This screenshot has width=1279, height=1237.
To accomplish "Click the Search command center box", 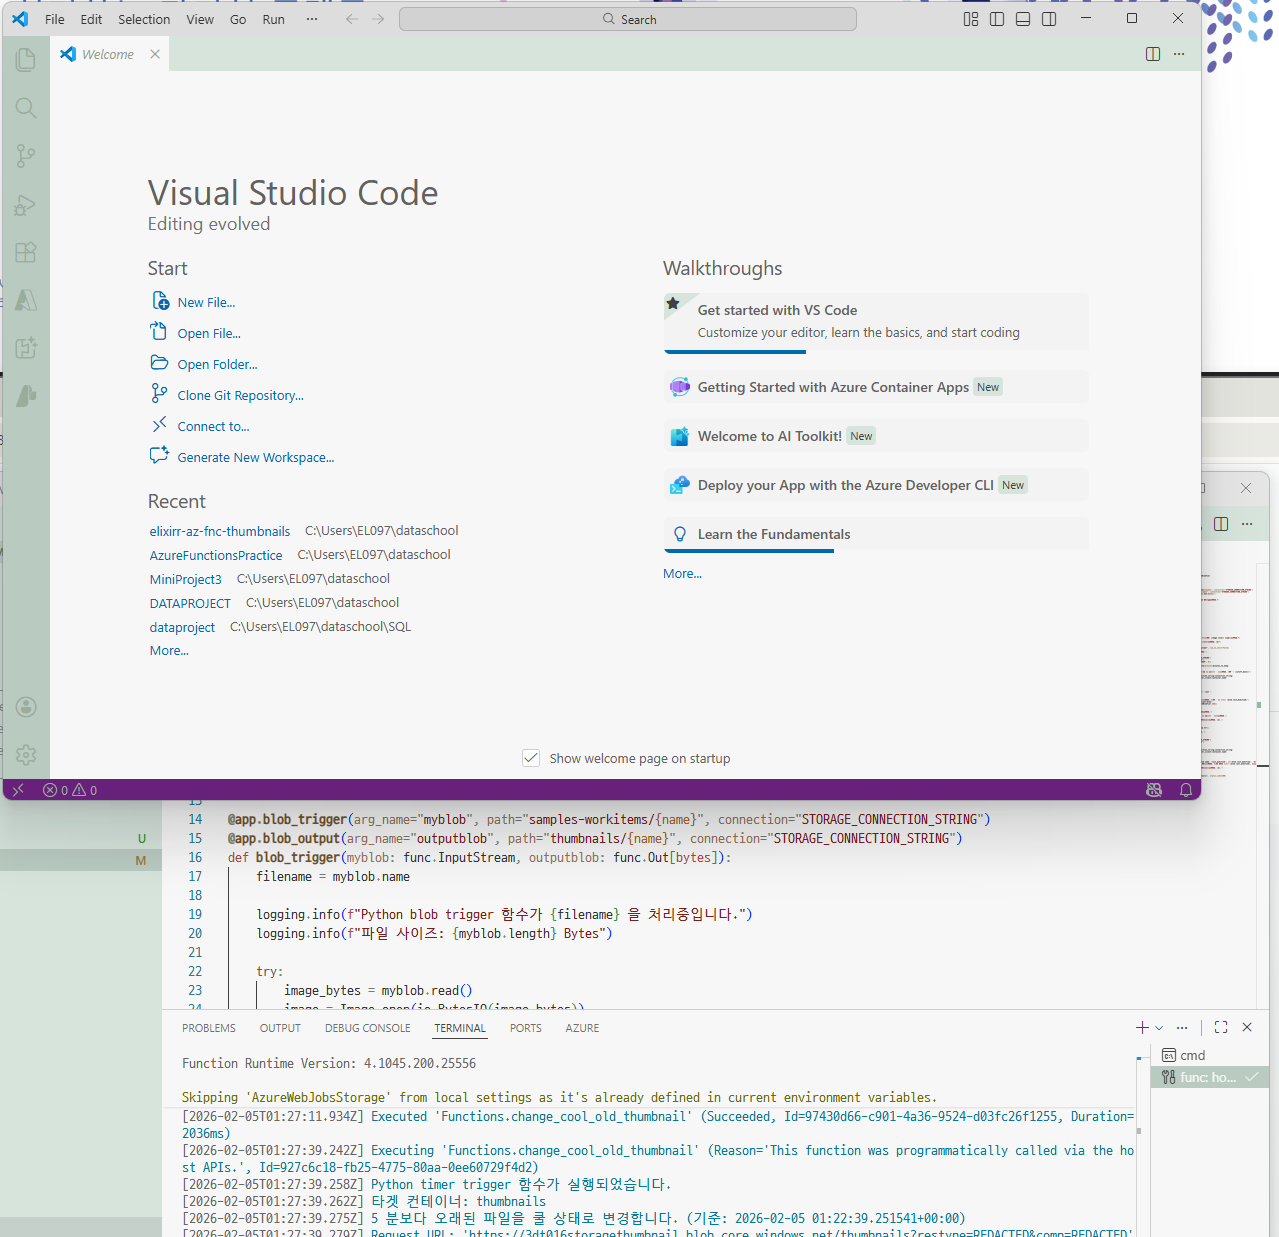I will coord(628,19).
